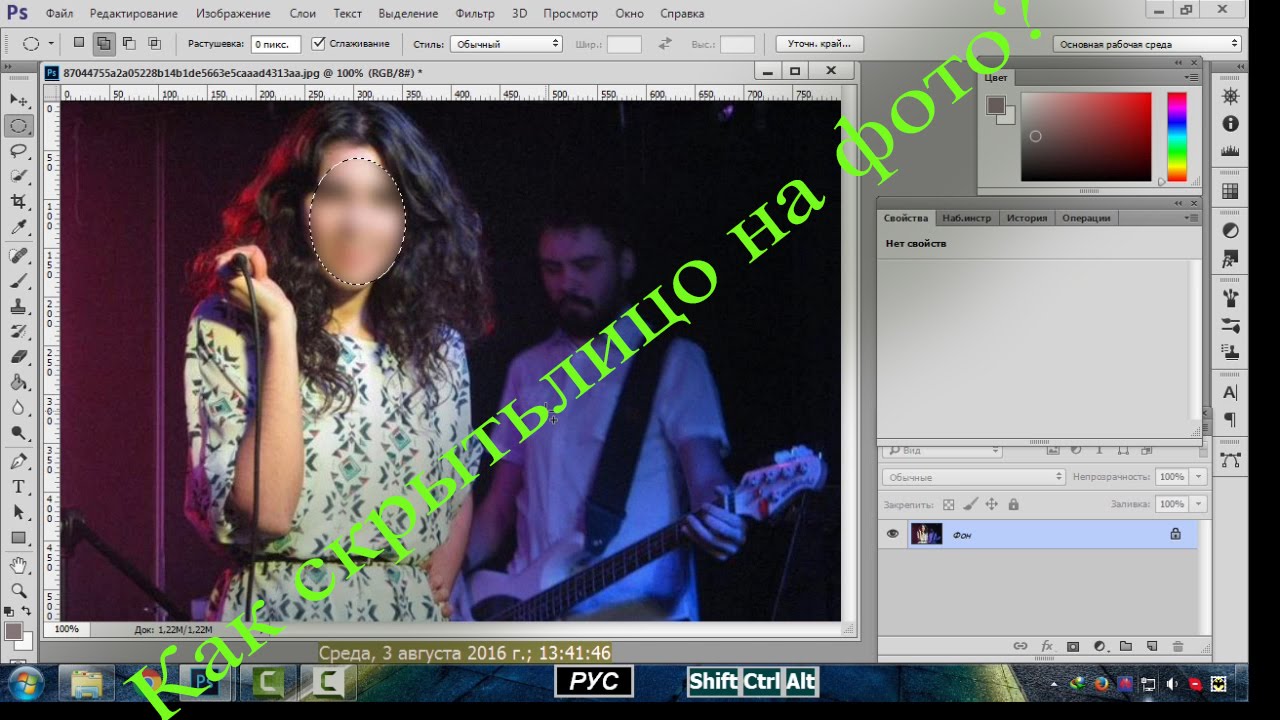Select the Path Selection tool

click(18, 511)
